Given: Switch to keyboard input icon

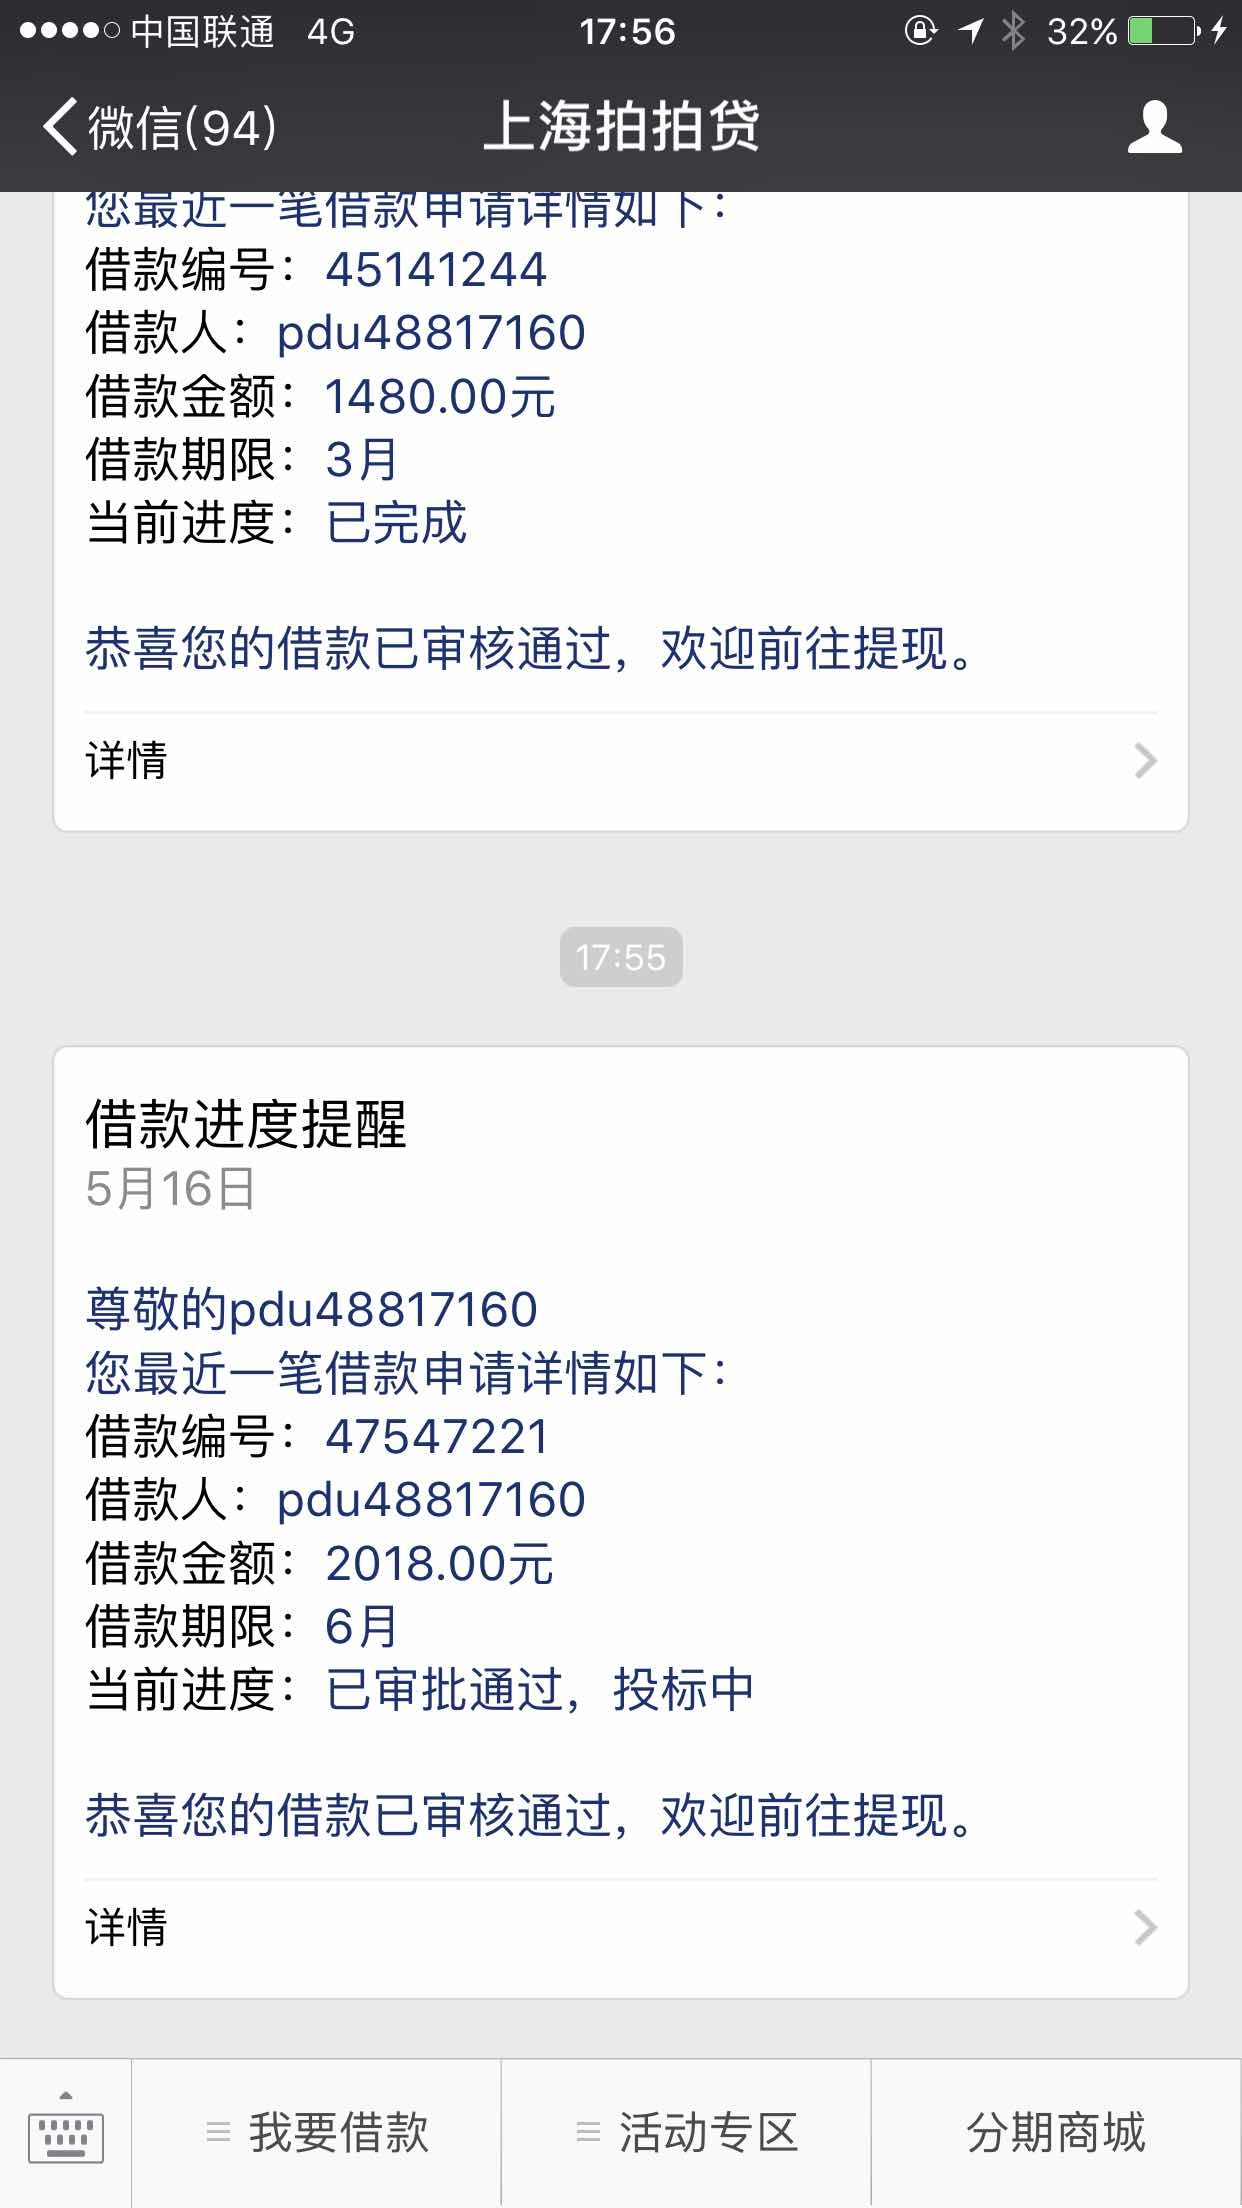Looking at the screenshot, I should pyautogui.click(x=66, y=2132).
